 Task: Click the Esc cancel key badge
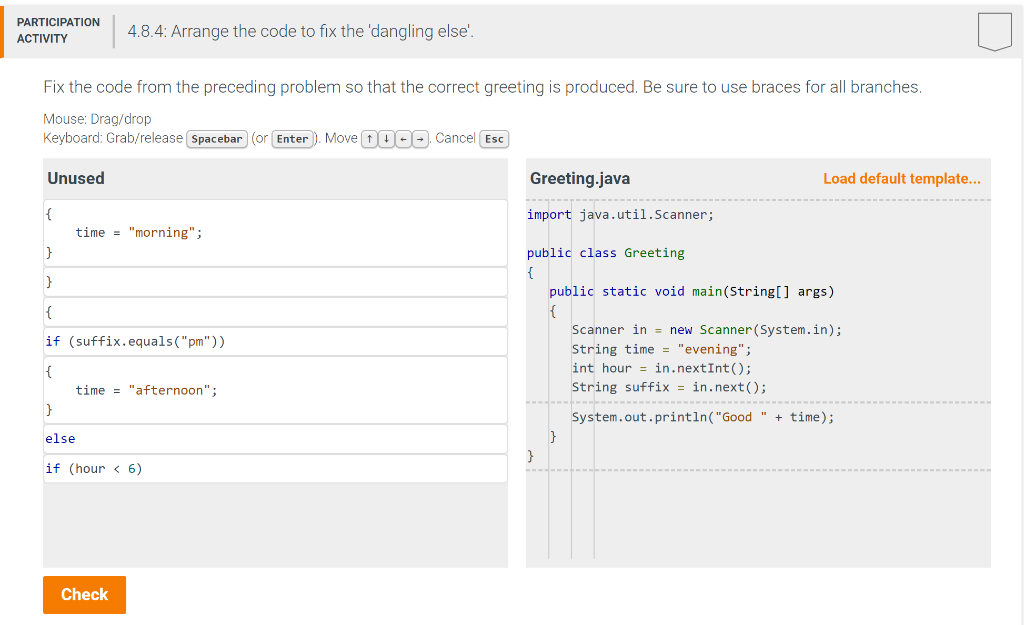pos(494,139)
